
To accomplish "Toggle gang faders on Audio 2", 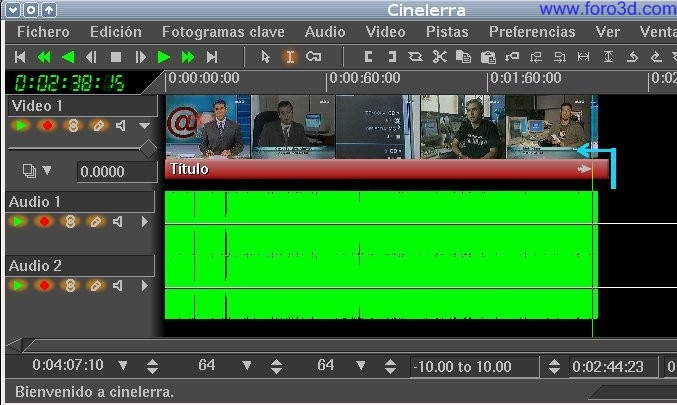I will (x=70, y=285).
